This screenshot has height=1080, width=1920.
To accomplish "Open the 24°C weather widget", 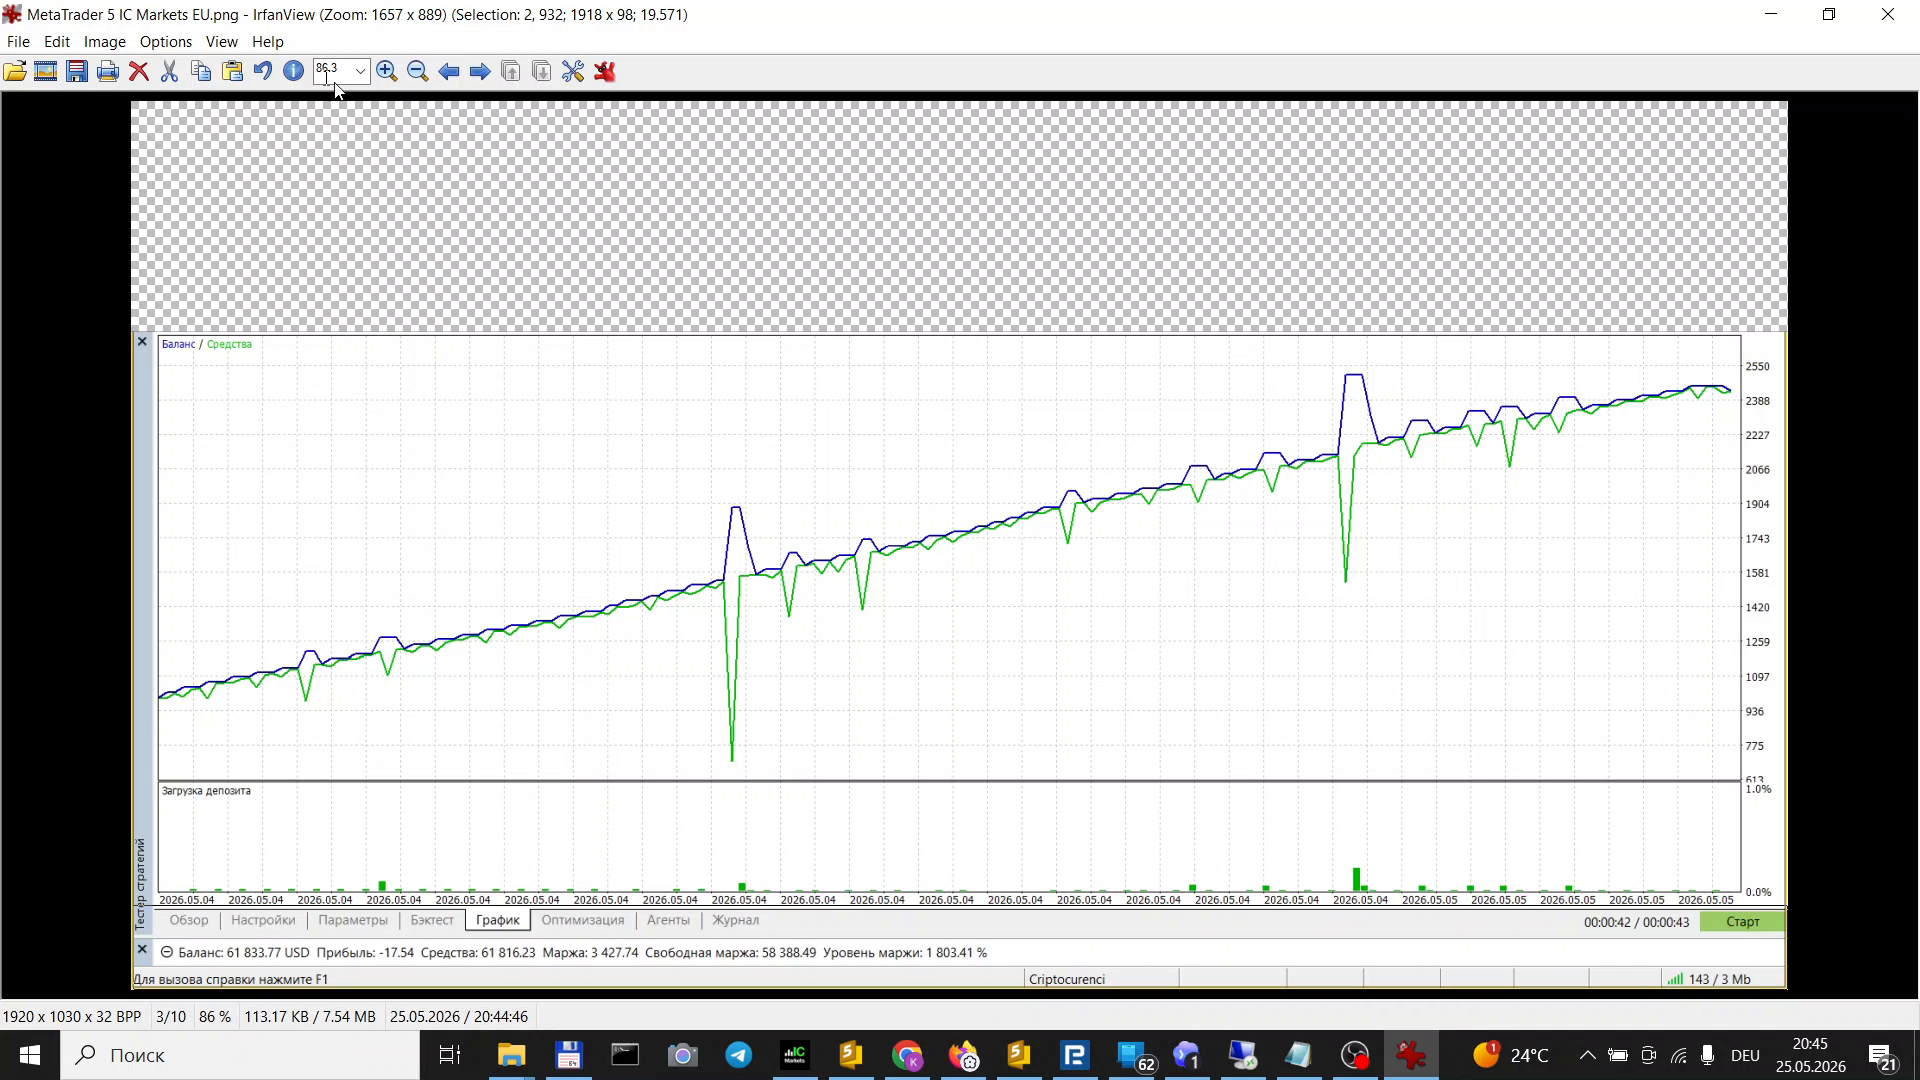I will [1510, 1055].
